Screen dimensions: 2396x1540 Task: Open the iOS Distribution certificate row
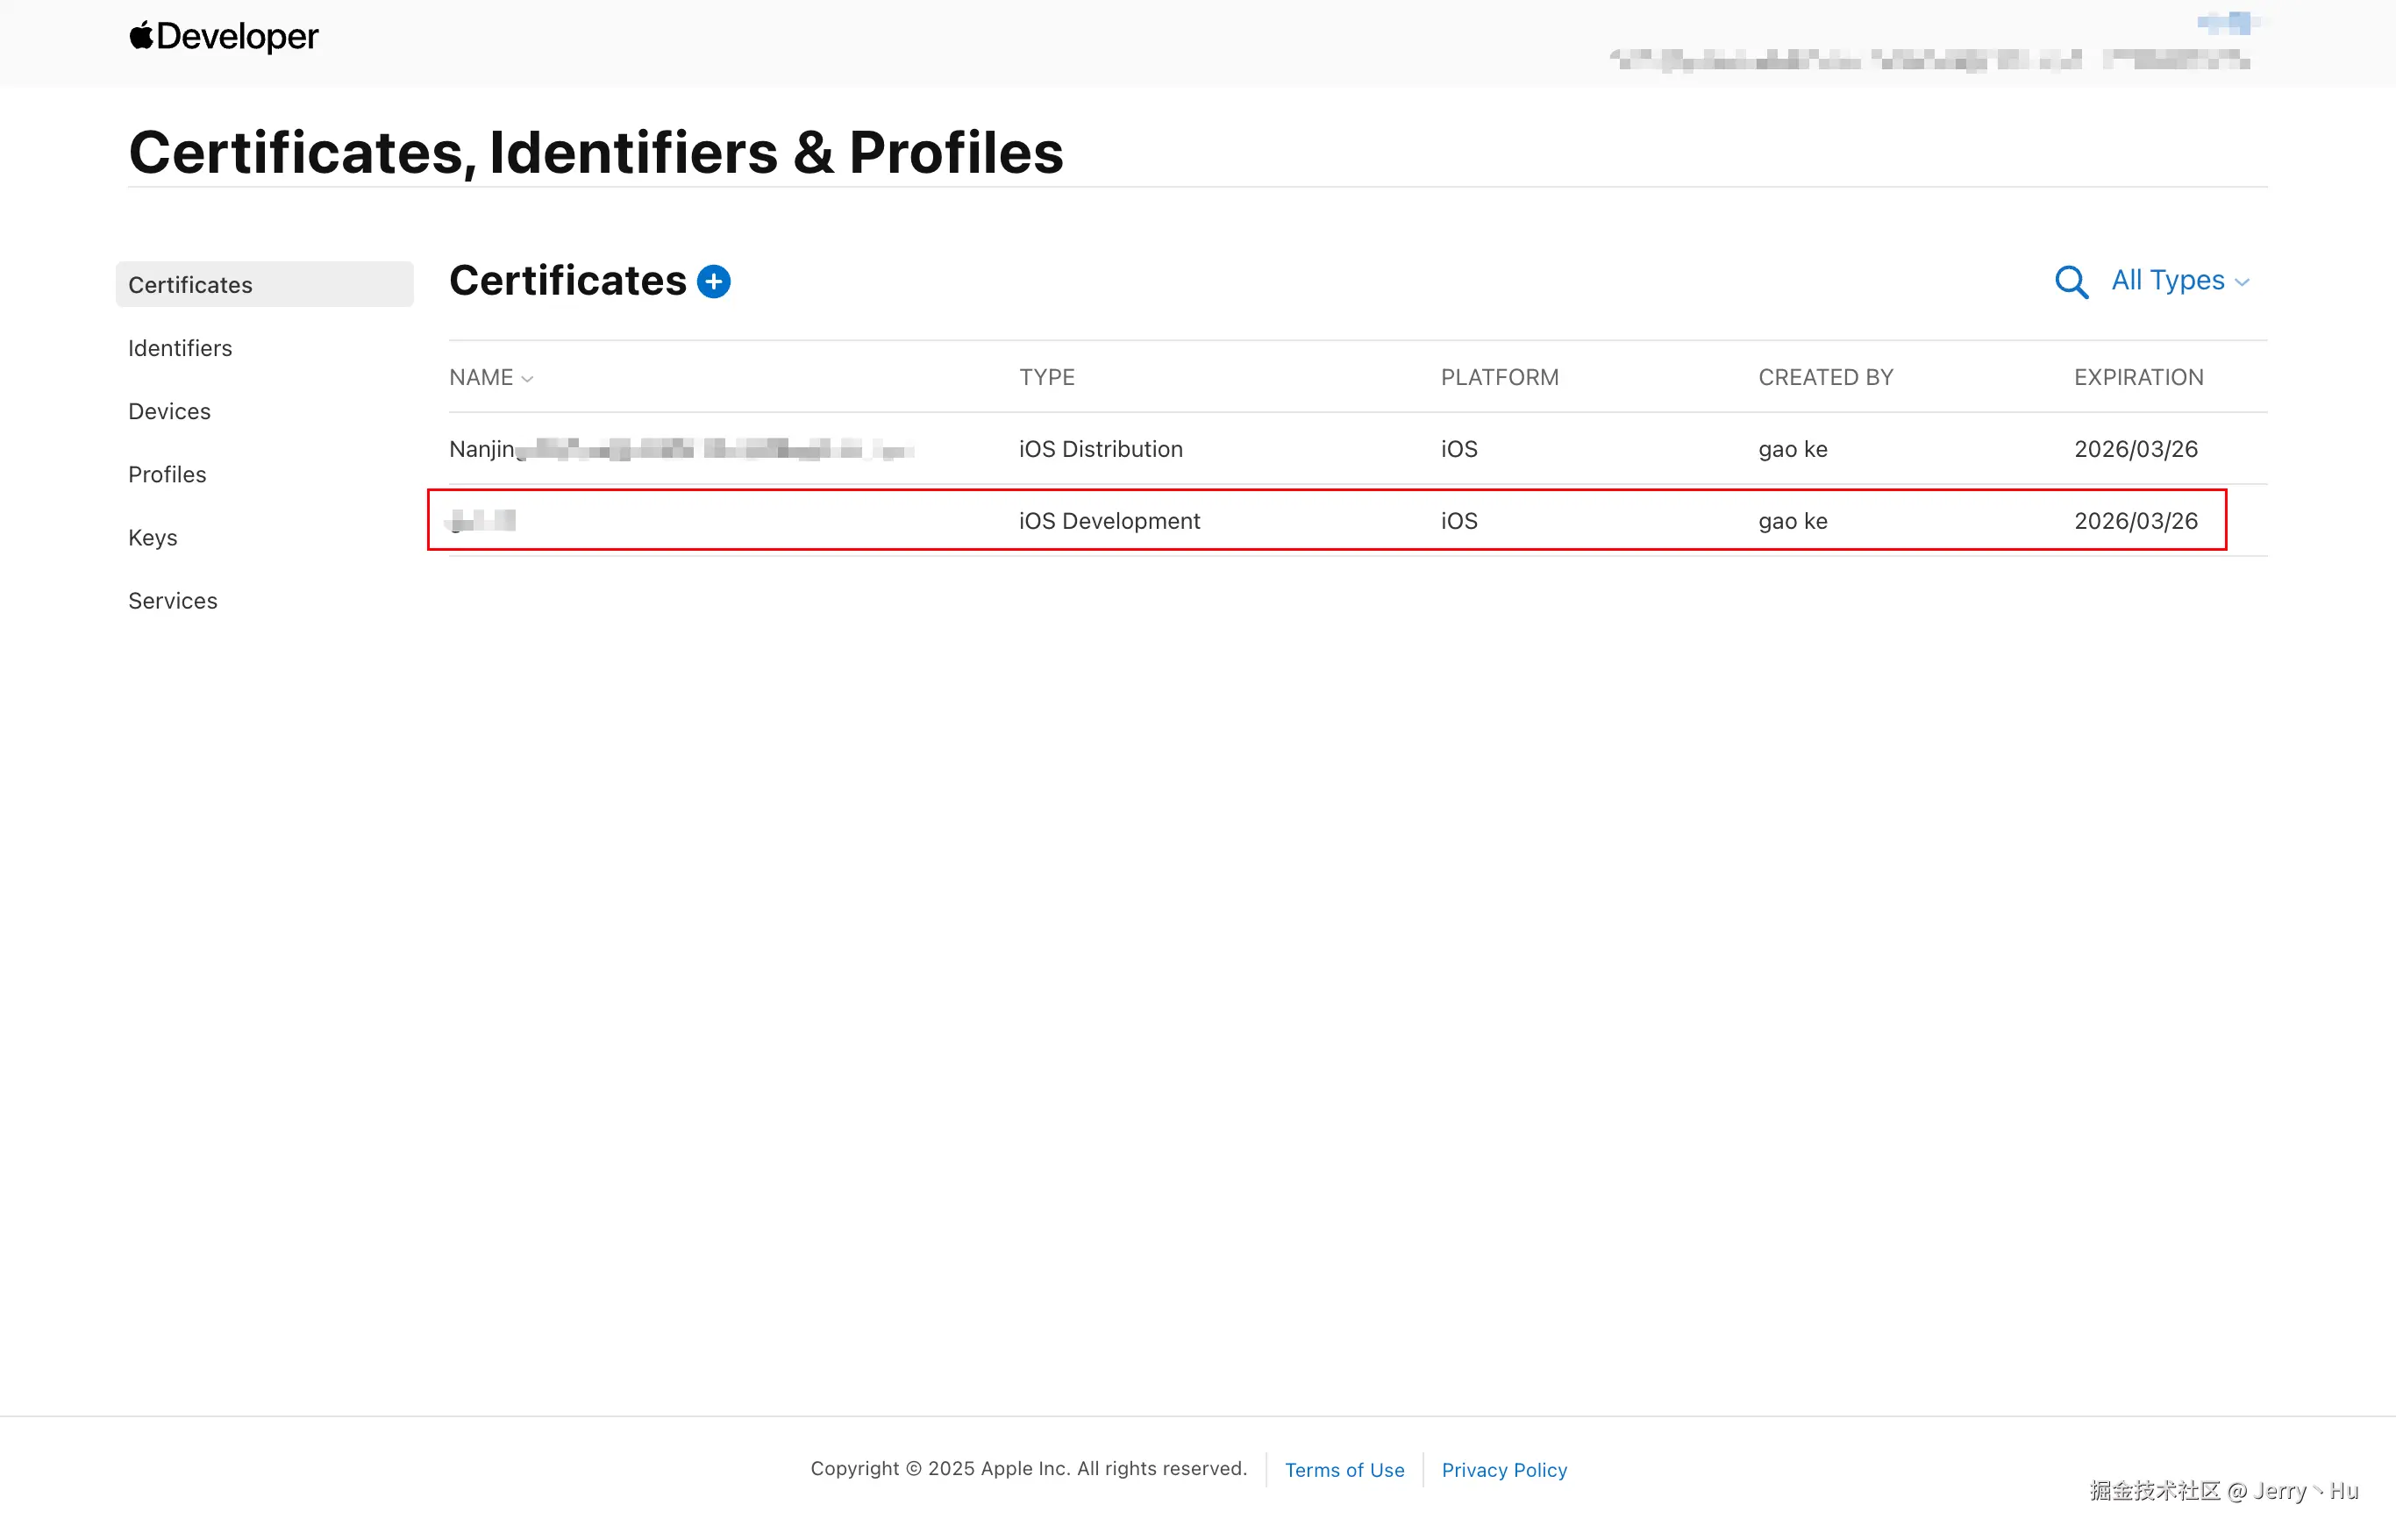pyautogui.click(x=1100, y=449)
